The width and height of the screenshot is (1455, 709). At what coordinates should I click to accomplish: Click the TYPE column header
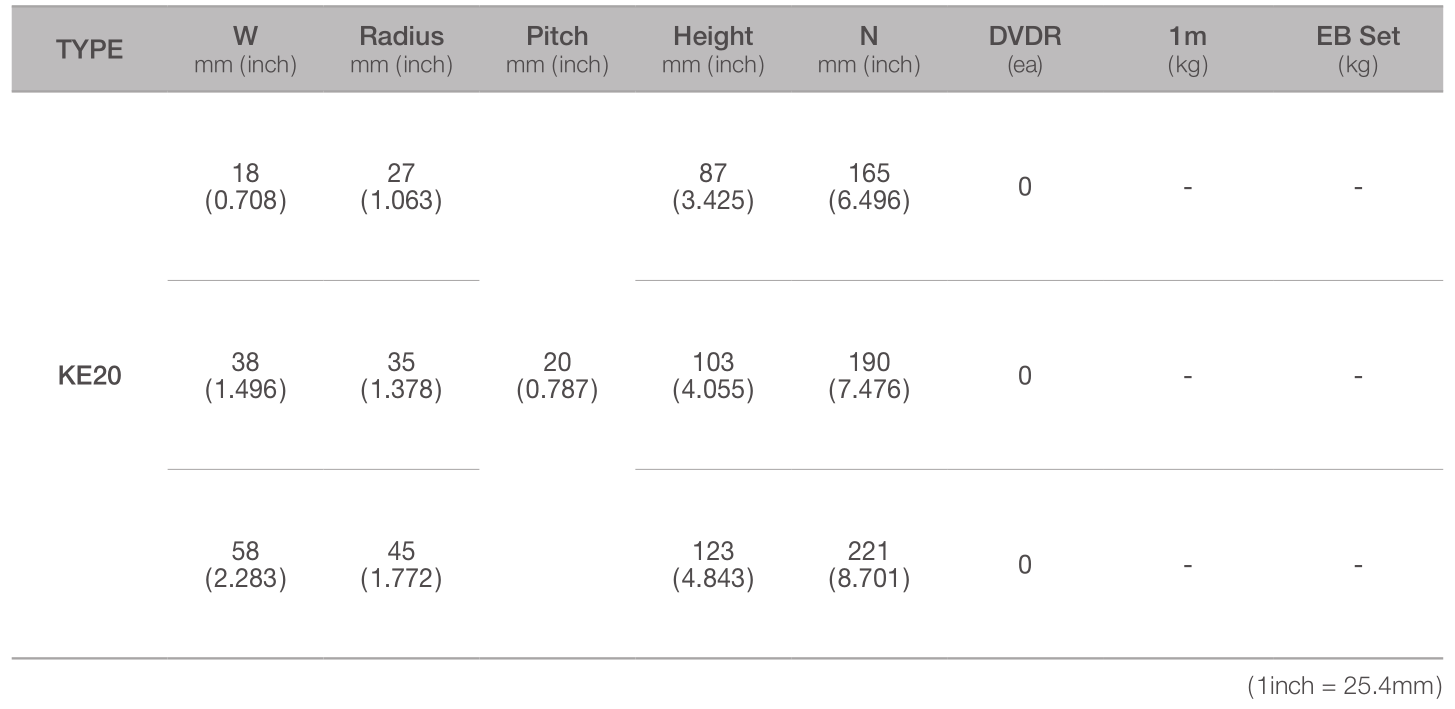90,50
